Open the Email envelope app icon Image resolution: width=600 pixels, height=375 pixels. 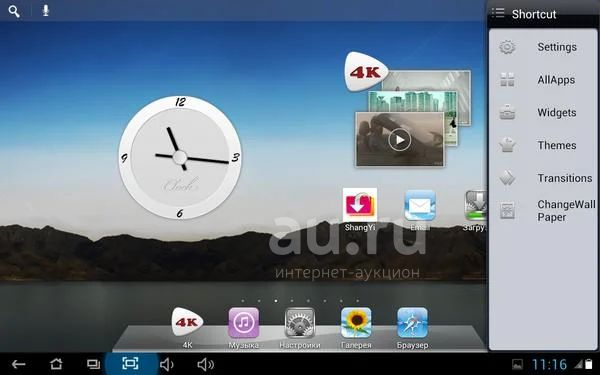point(420,205)
